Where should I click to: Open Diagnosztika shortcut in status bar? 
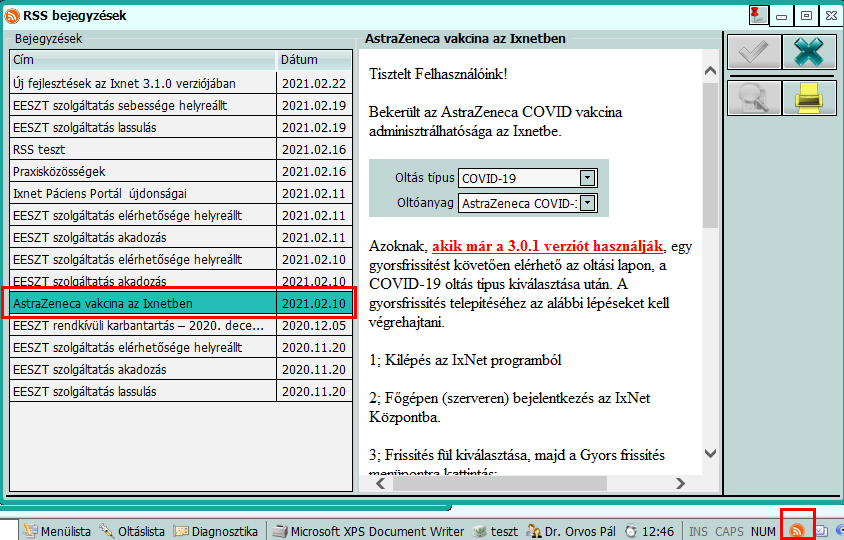coord(215,531)
